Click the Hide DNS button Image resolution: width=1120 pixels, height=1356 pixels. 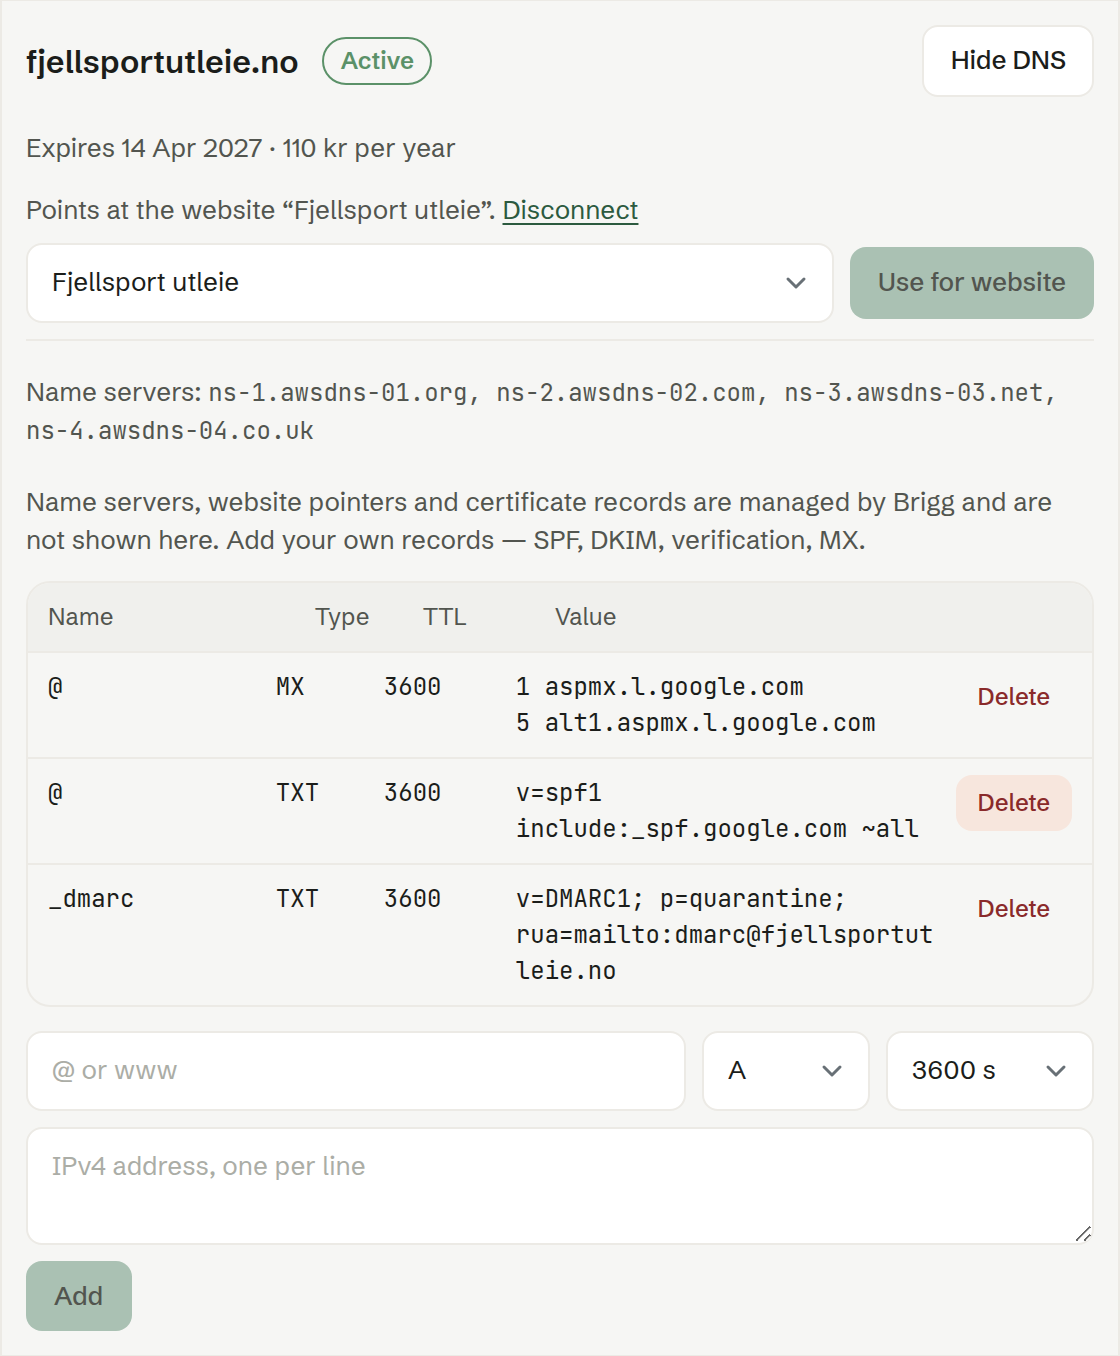tap(1007, 61)
